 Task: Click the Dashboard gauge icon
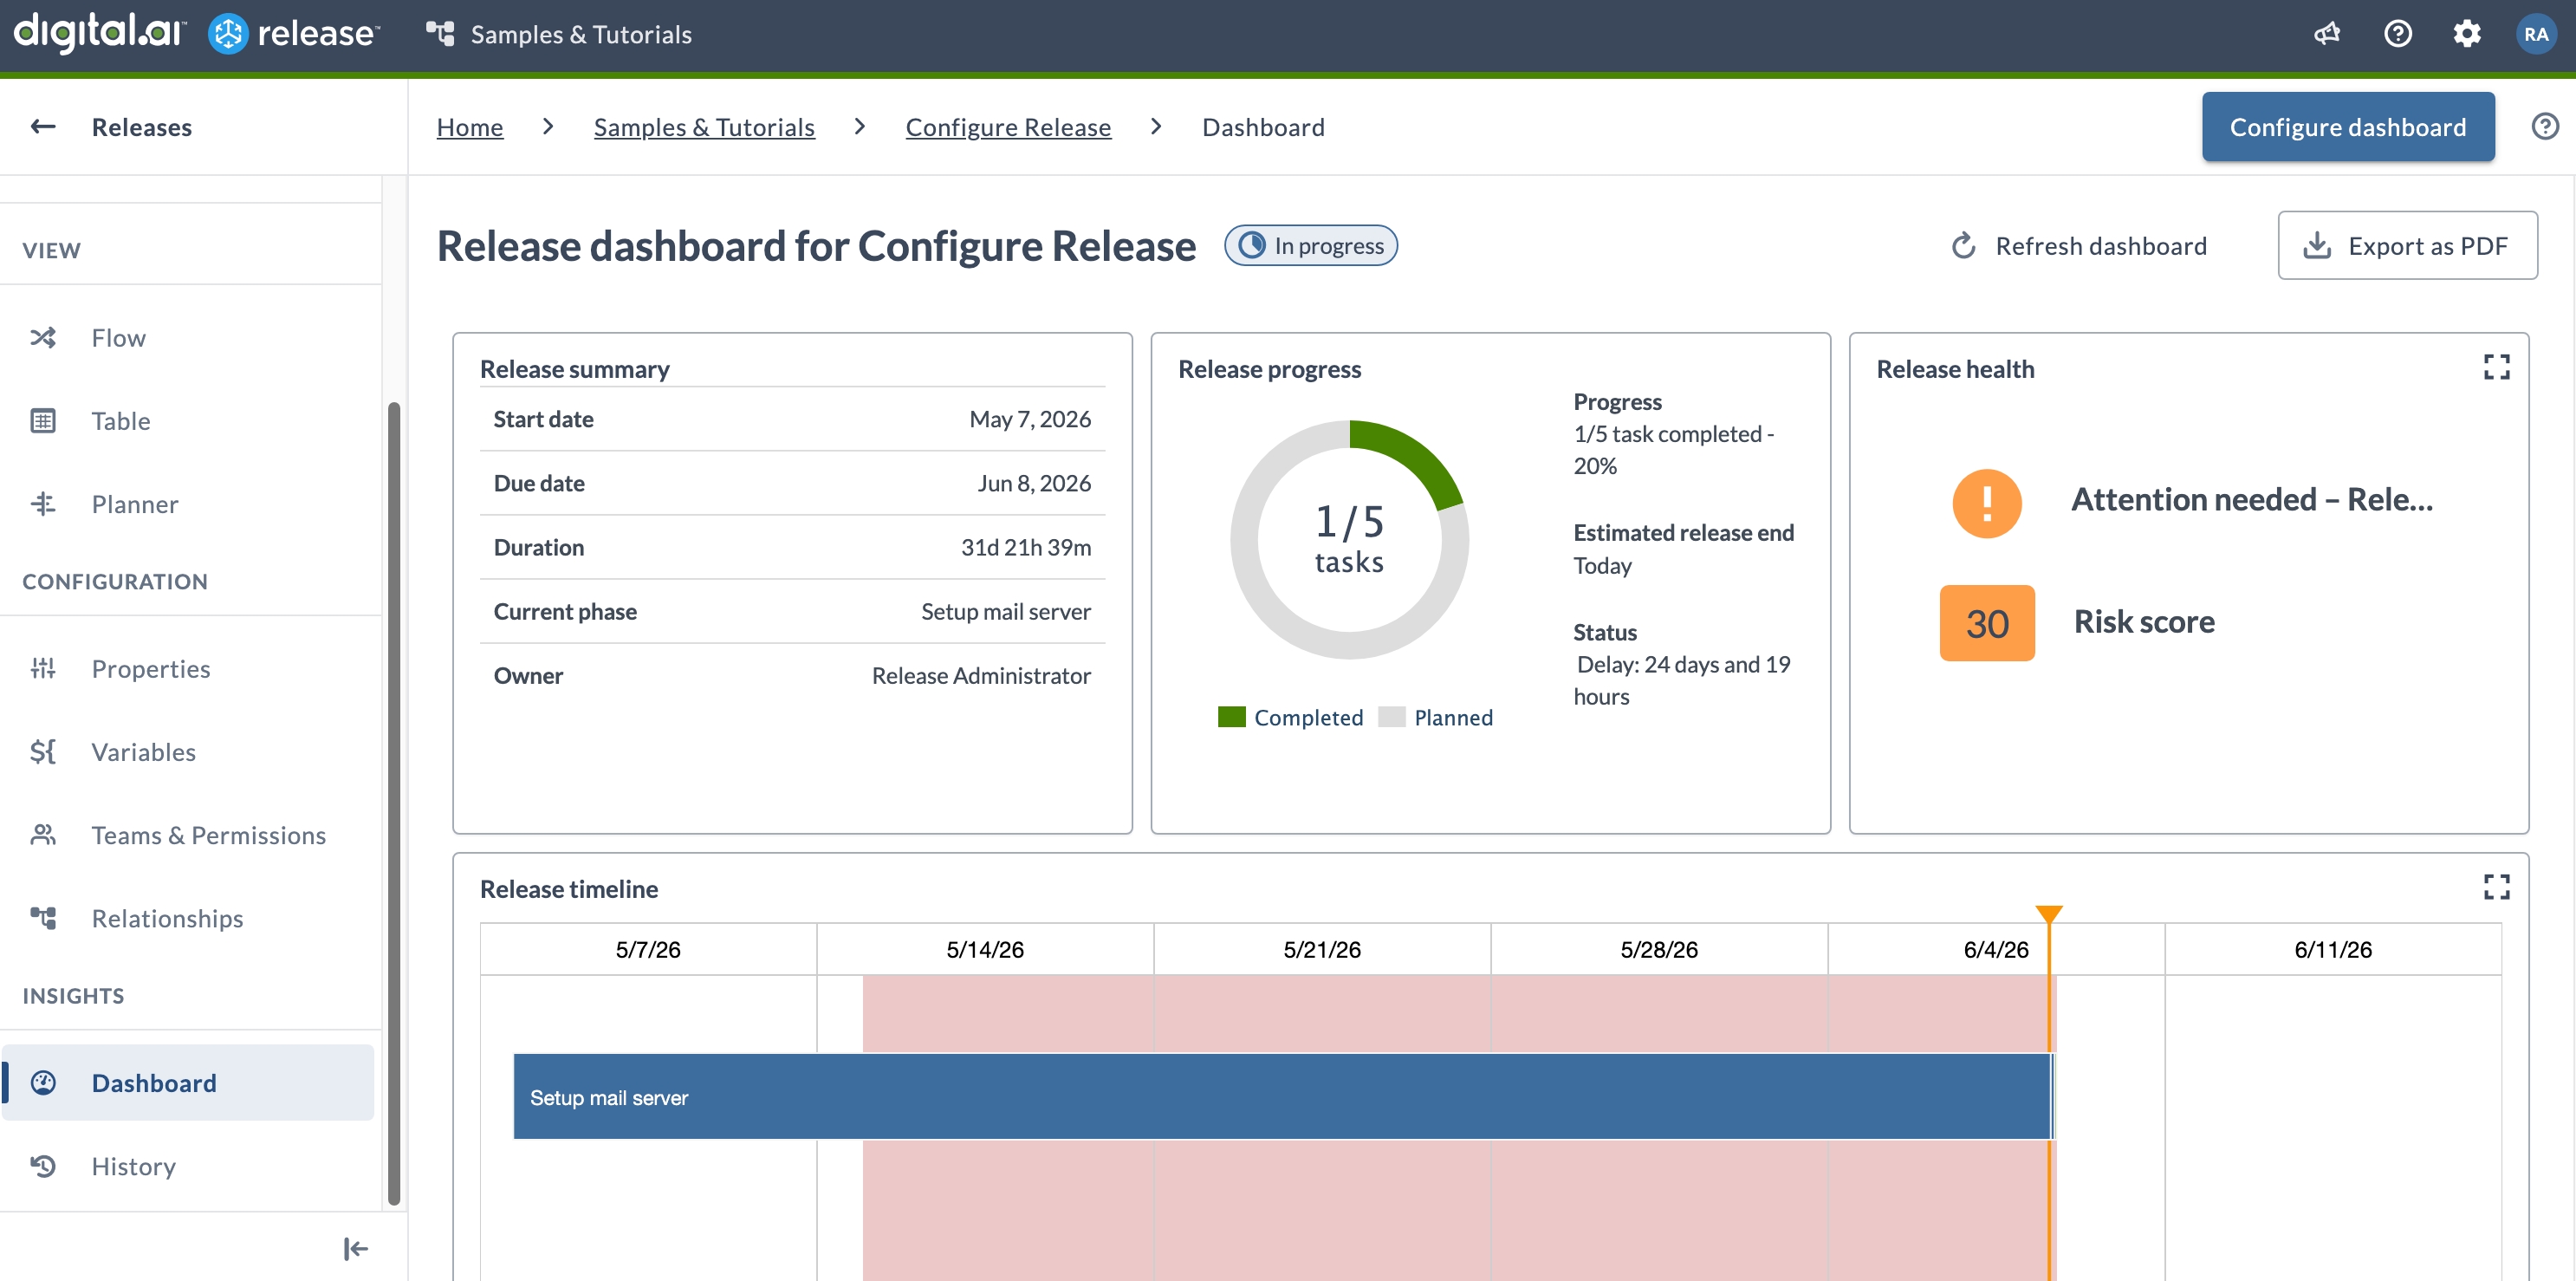click(43, 1083)
